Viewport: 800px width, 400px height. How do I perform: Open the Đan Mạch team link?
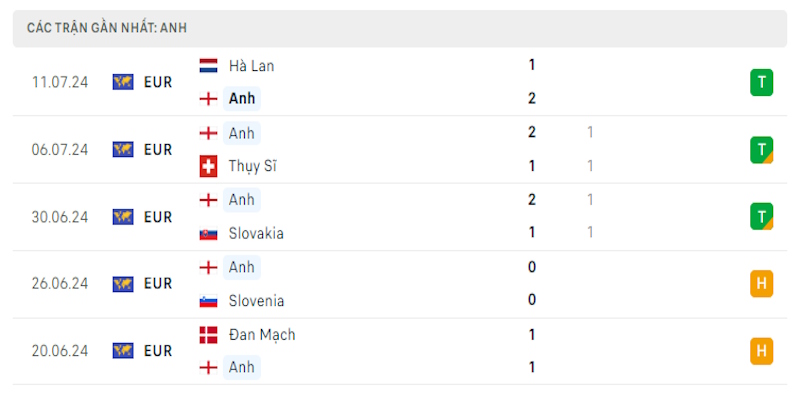click(262, 335)
